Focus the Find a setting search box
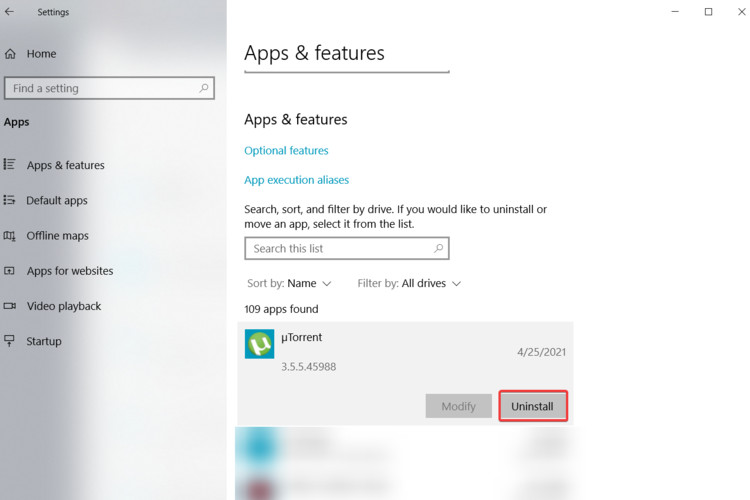Image resolution: width=750 pixels, height=500 pixels. [109, 88]
